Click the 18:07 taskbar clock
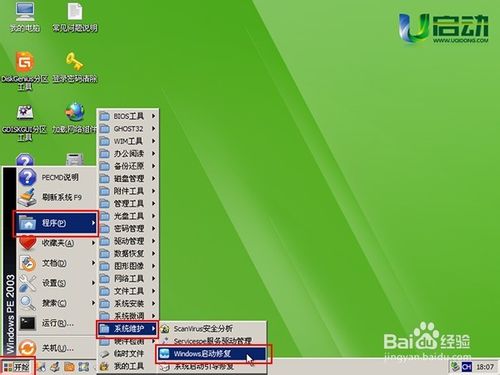 485,367
